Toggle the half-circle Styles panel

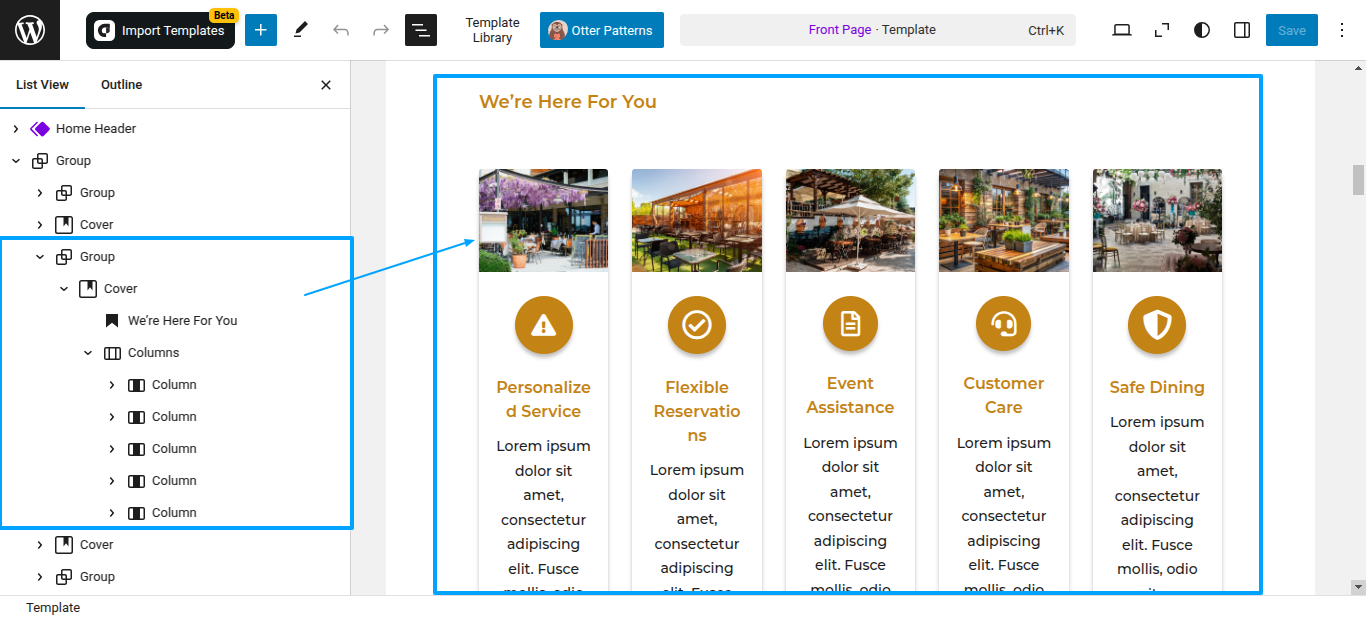click(1202, 30)
